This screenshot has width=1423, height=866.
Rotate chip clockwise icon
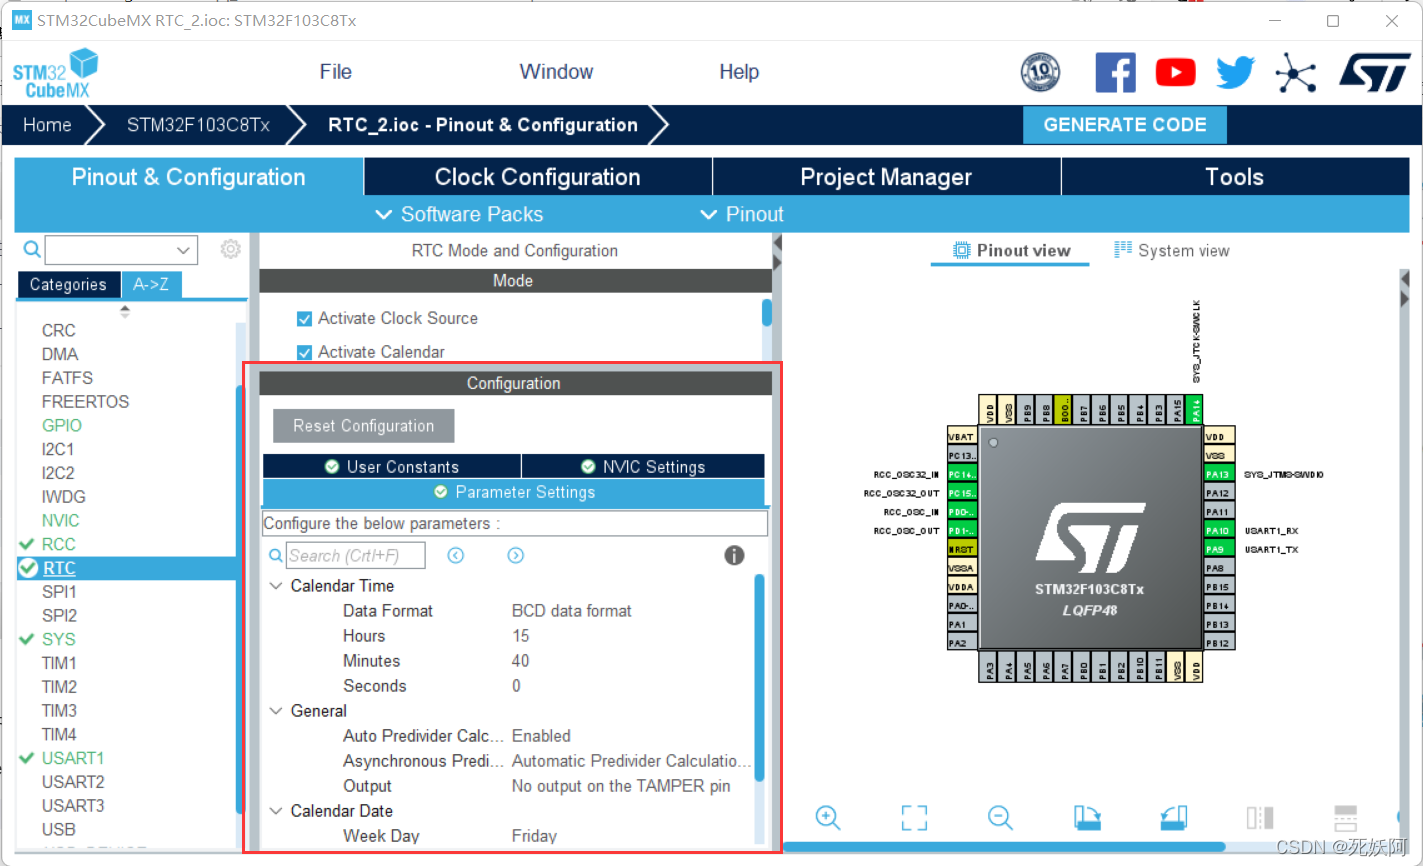click(1087, 817)
